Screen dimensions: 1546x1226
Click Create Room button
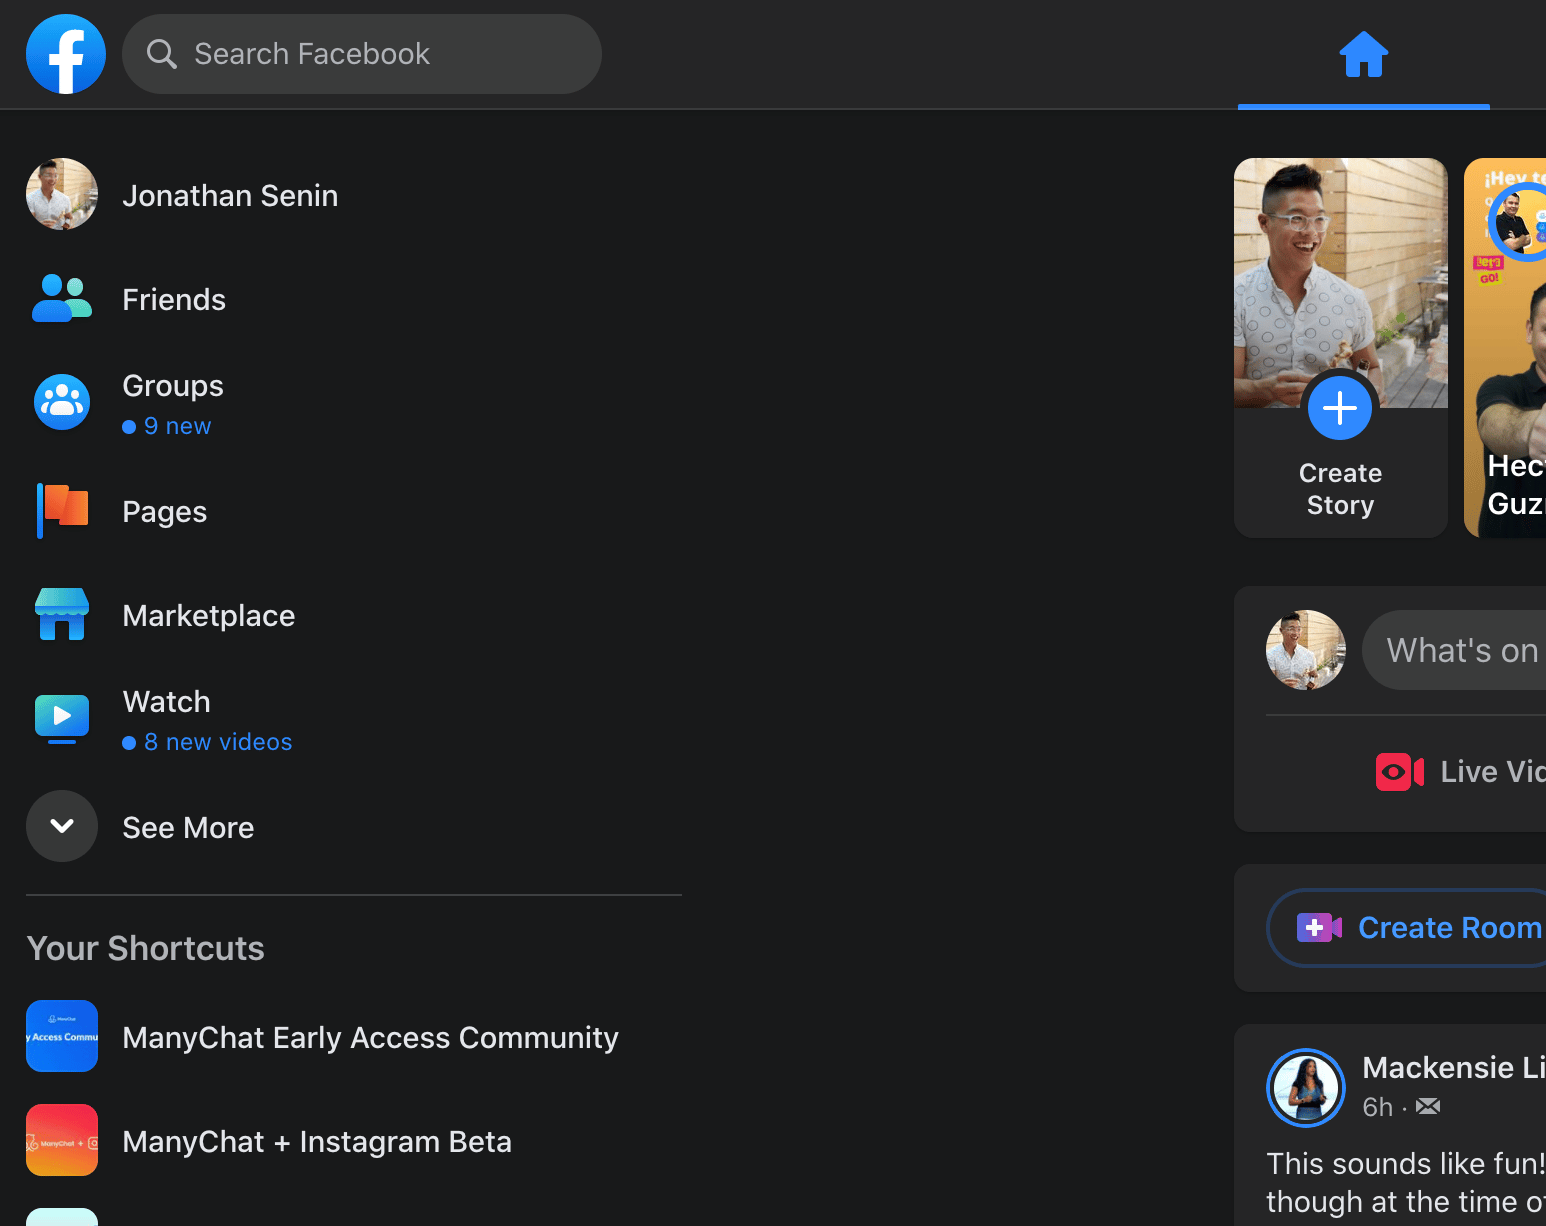click(1407, 928)
